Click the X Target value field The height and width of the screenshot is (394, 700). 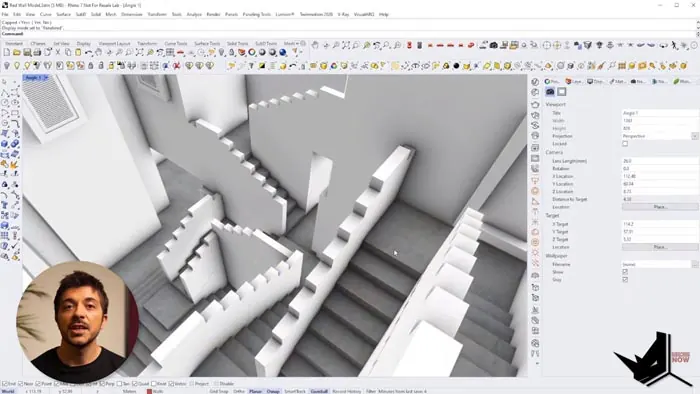660,224
